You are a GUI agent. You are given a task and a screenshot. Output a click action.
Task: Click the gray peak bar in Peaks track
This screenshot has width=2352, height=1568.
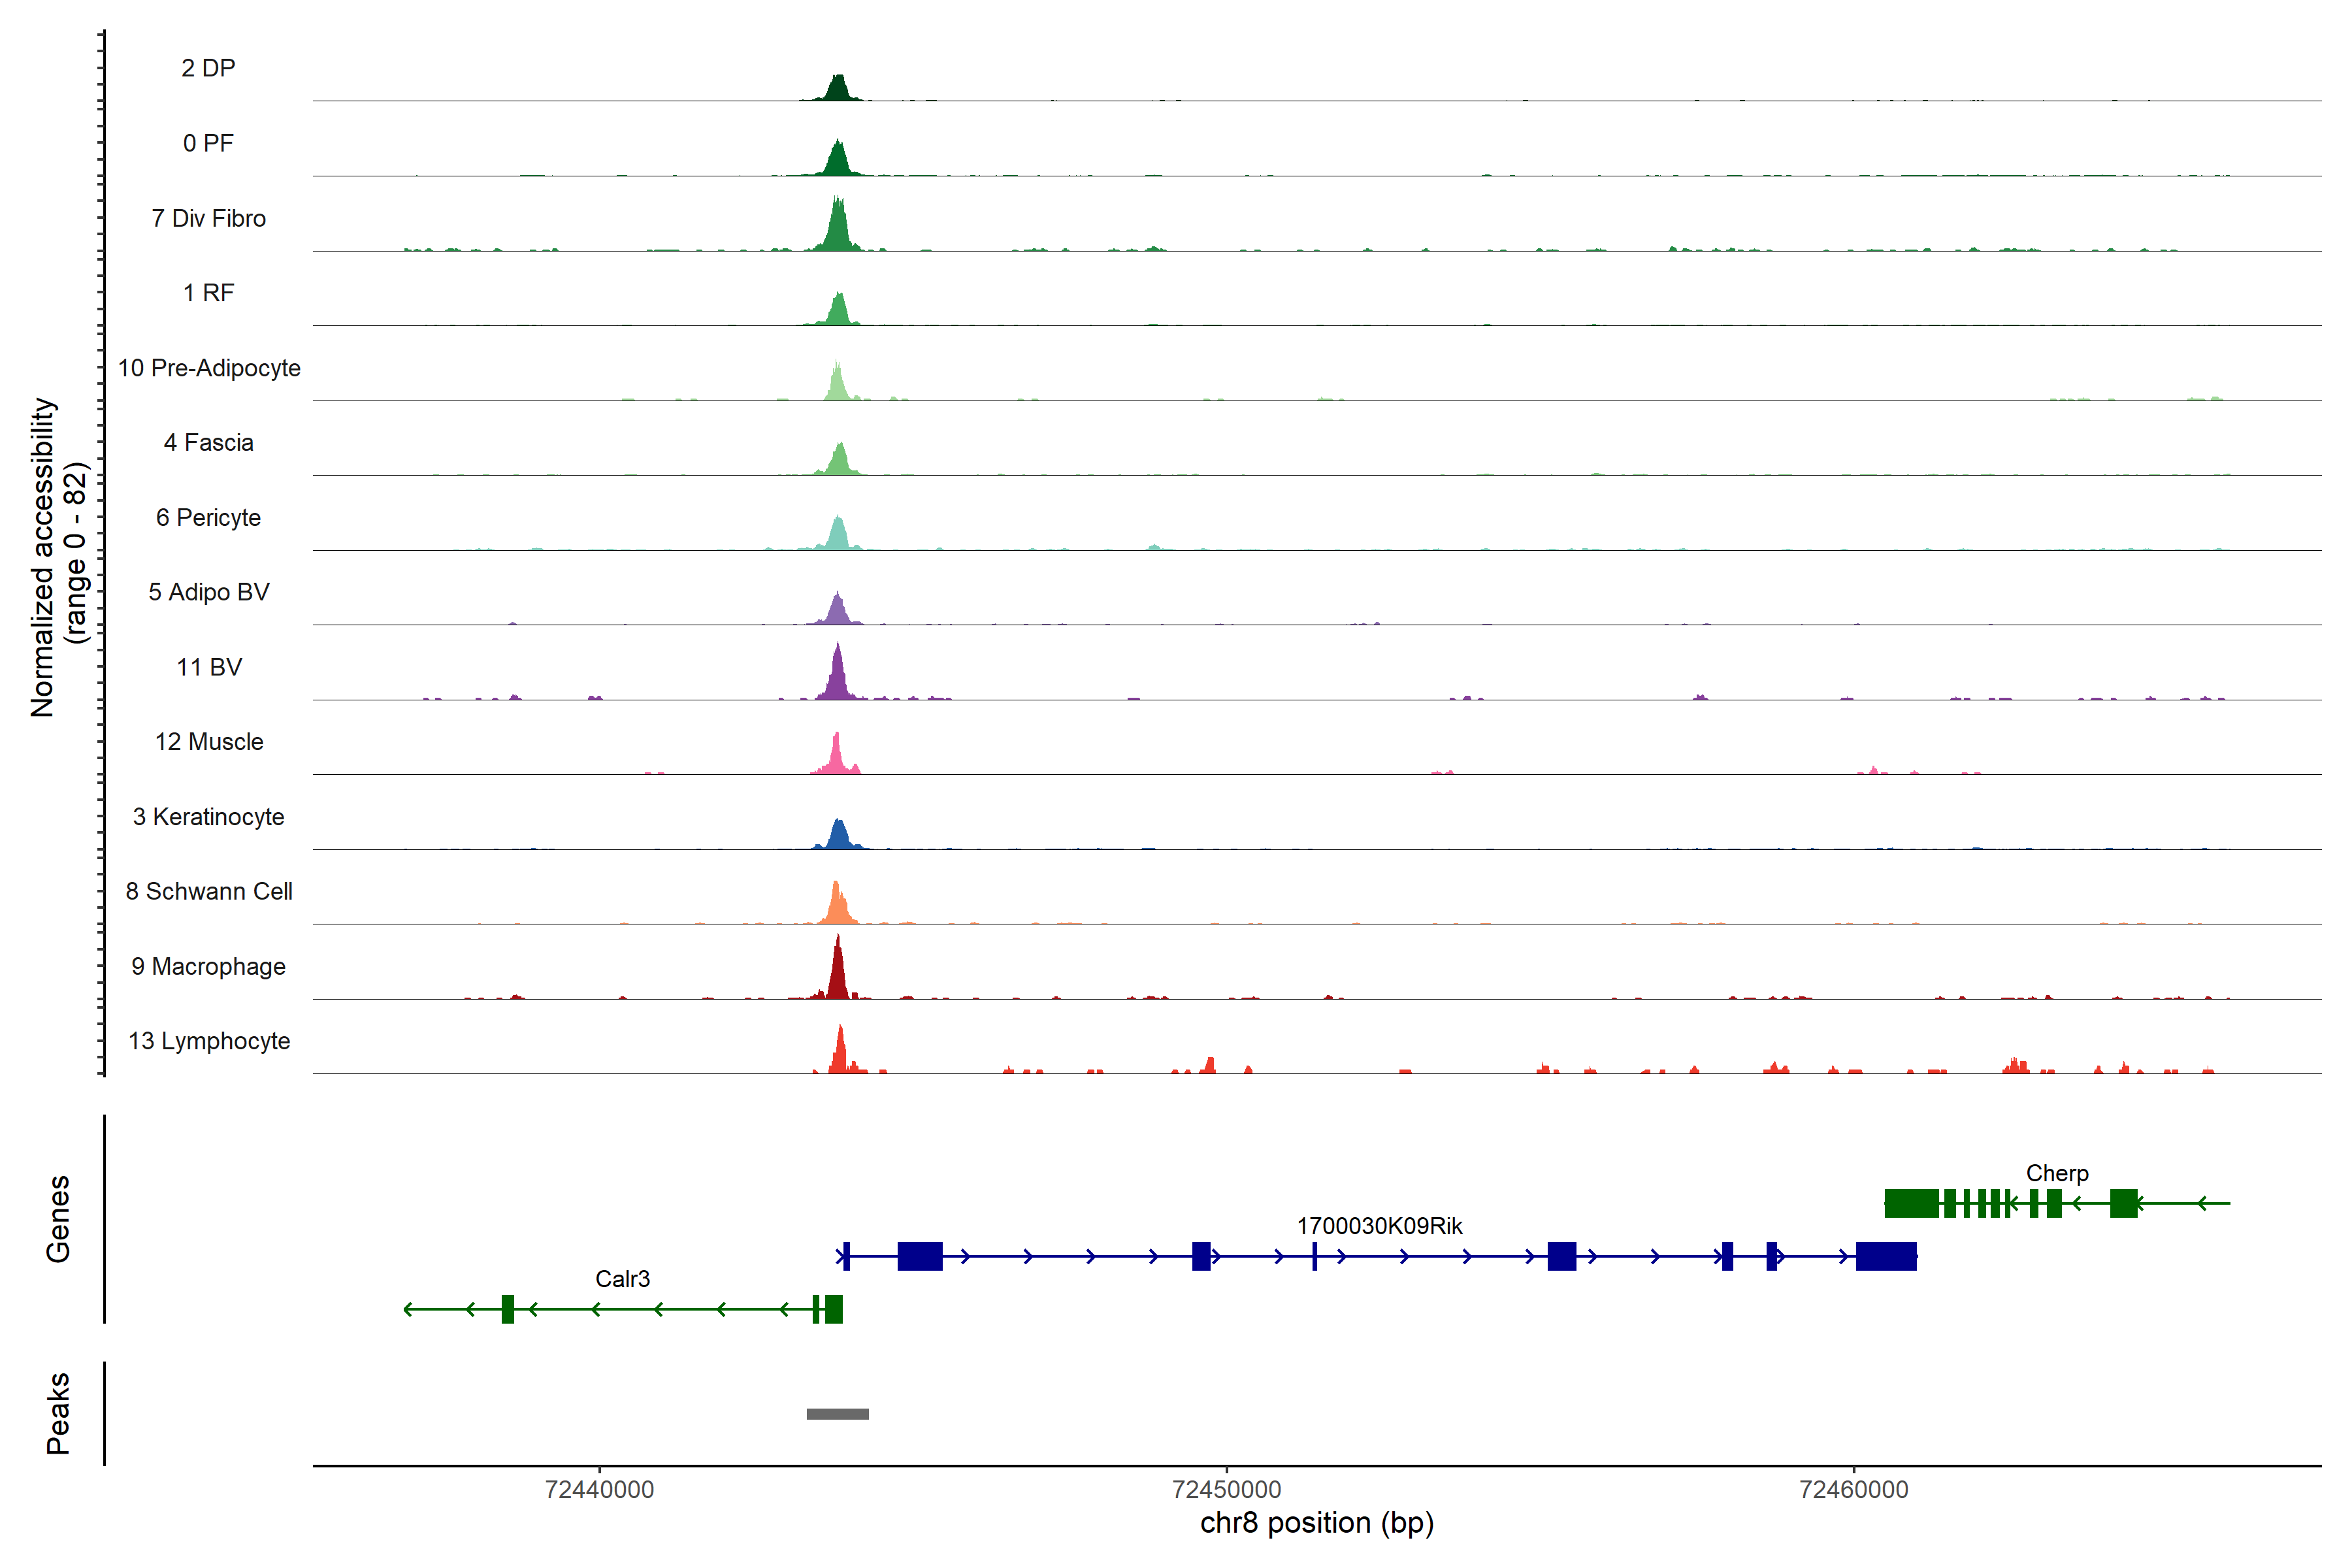(837, 1413)
